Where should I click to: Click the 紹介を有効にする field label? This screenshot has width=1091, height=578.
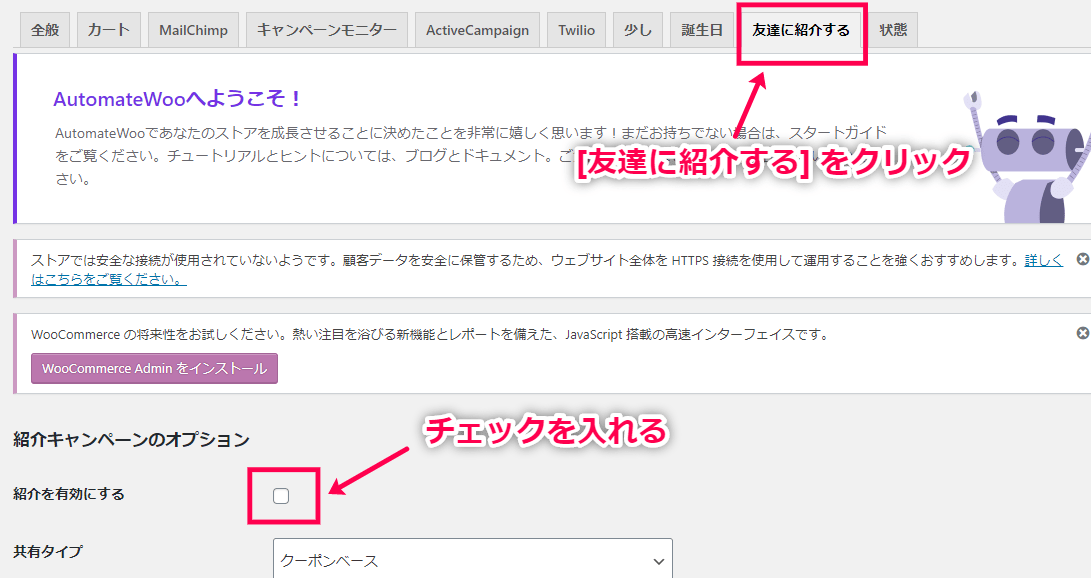pos(69,494)
